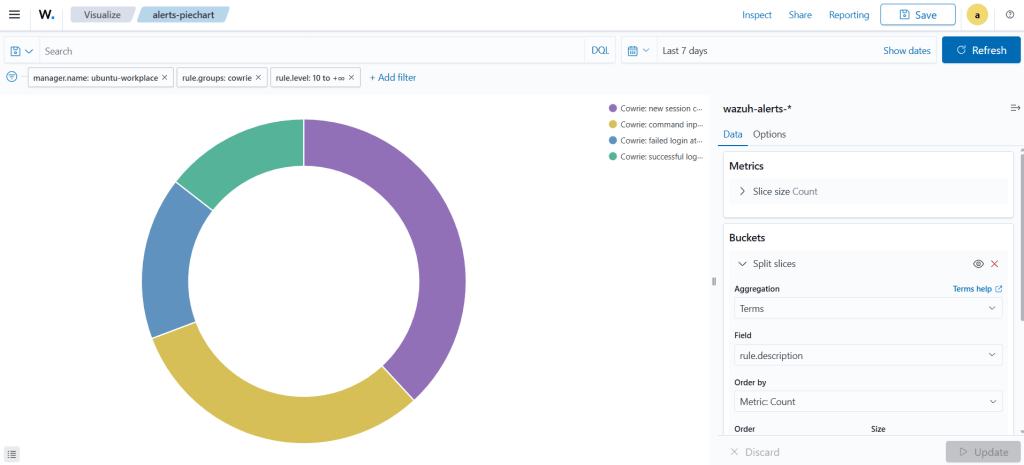Expand the Slice size Count metric
The width and height of the screenshot is (1024, 465).
click(x=742, y=191)
